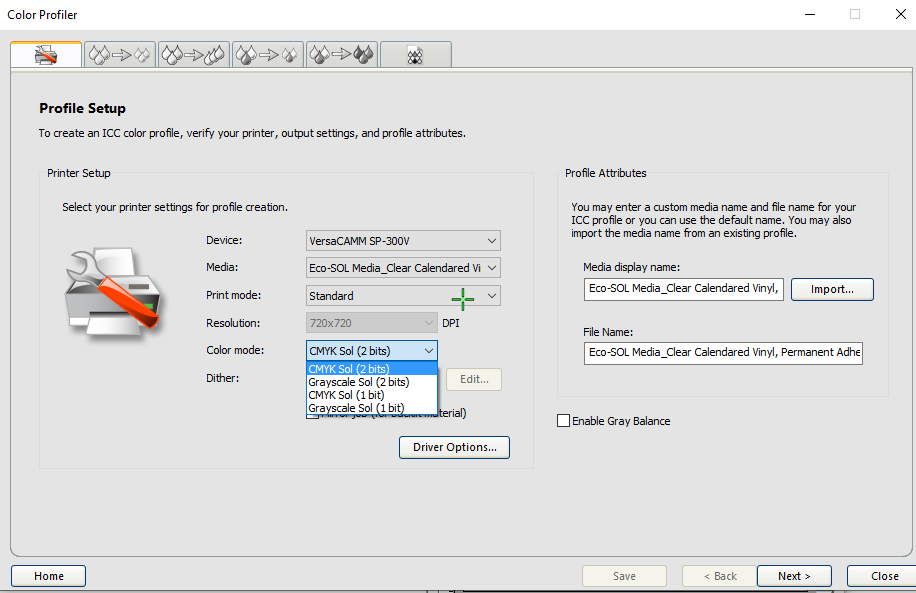The height and width of the screenshot is (593, 916).
Task: Click the Dither Edit... button
Action: [x=474, y=379]
